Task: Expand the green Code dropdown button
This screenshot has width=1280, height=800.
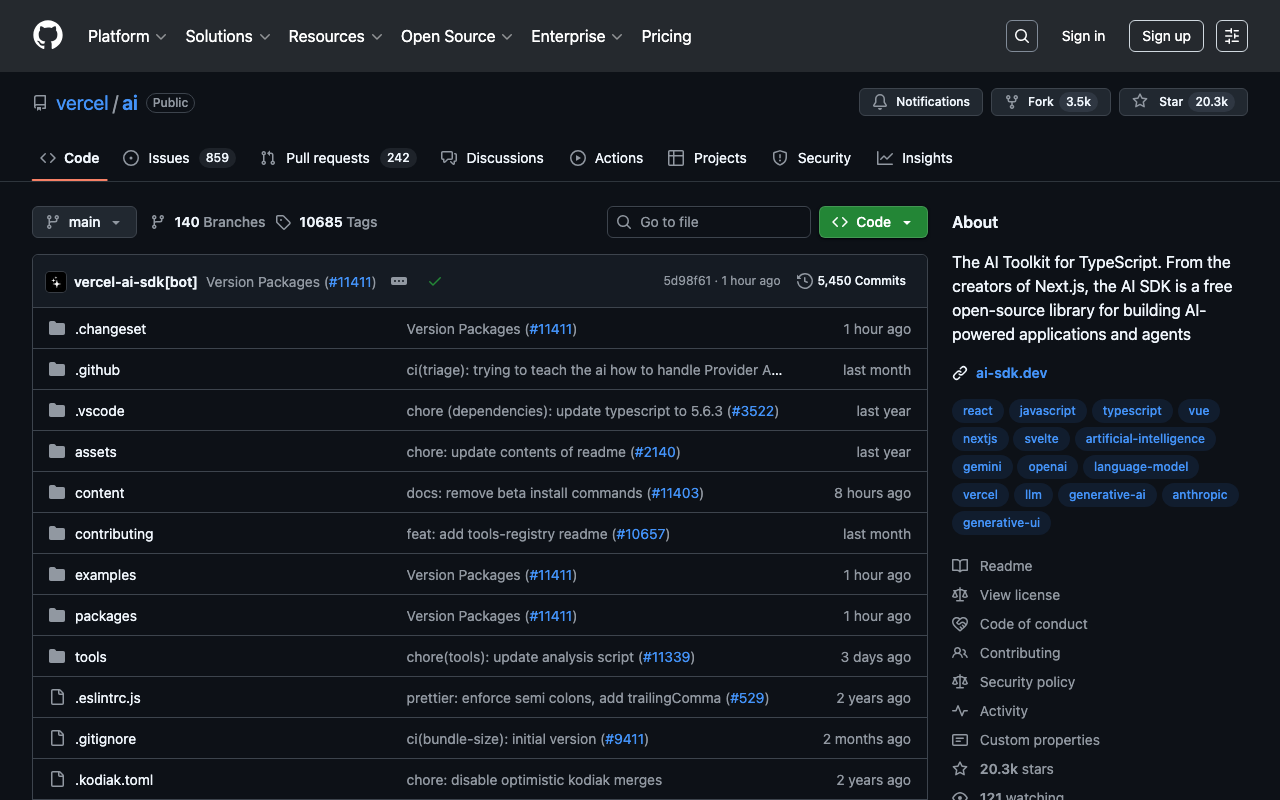Action: [872, 222]
